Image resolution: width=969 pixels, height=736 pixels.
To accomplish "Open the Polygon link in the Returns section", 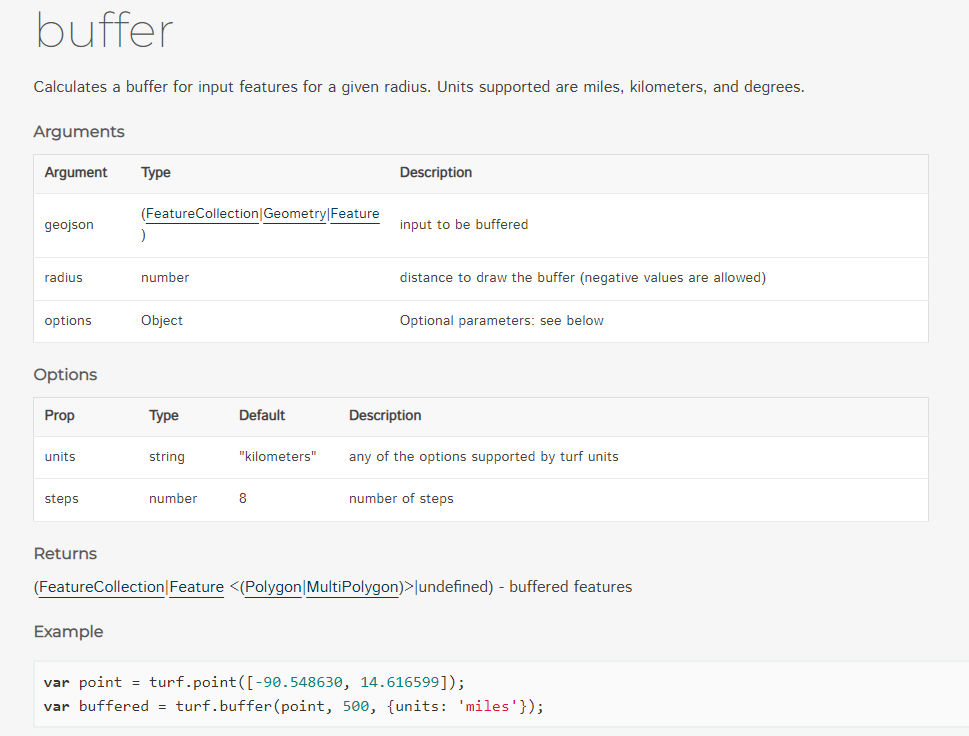I will 272,587.
